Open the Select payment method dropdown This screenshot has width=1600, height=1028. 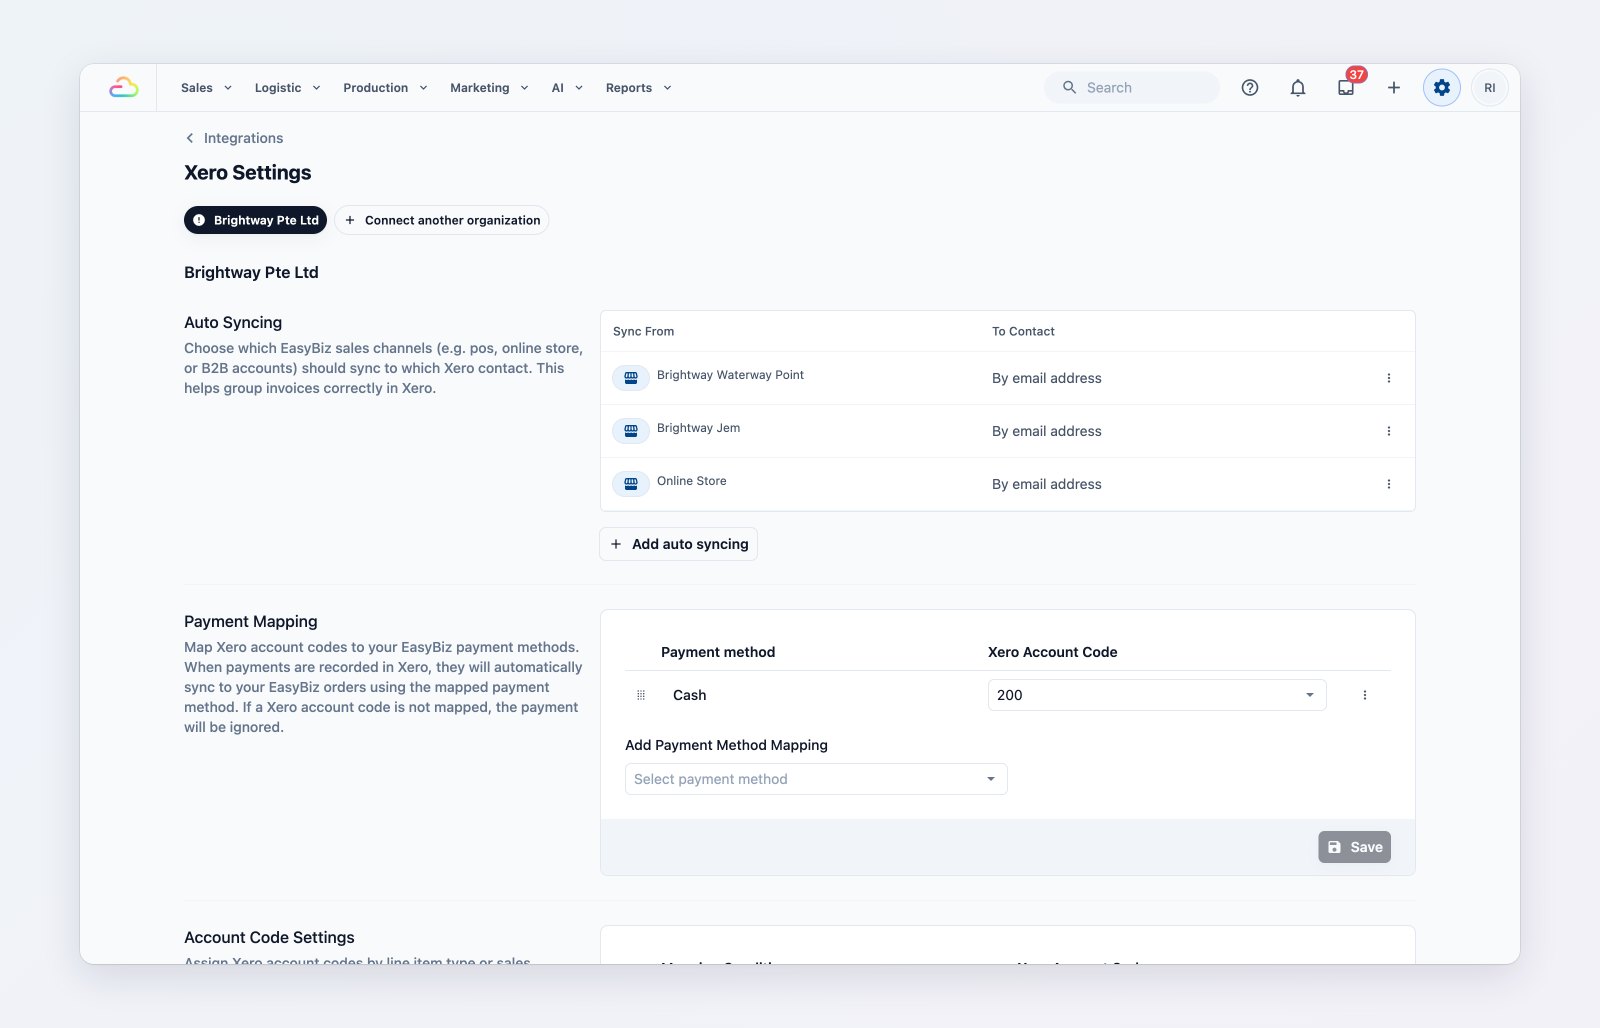tap(816, 779)
